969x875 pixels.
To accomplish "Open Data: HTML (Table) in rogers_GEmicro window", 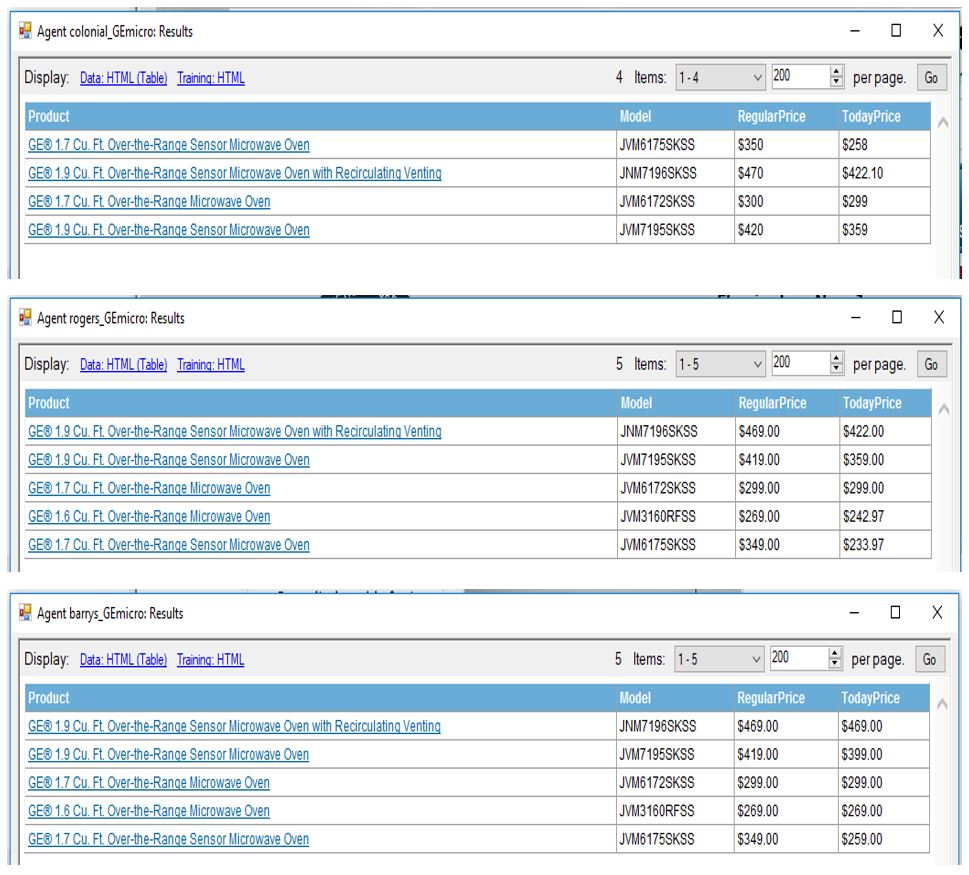I will point(124,365).
